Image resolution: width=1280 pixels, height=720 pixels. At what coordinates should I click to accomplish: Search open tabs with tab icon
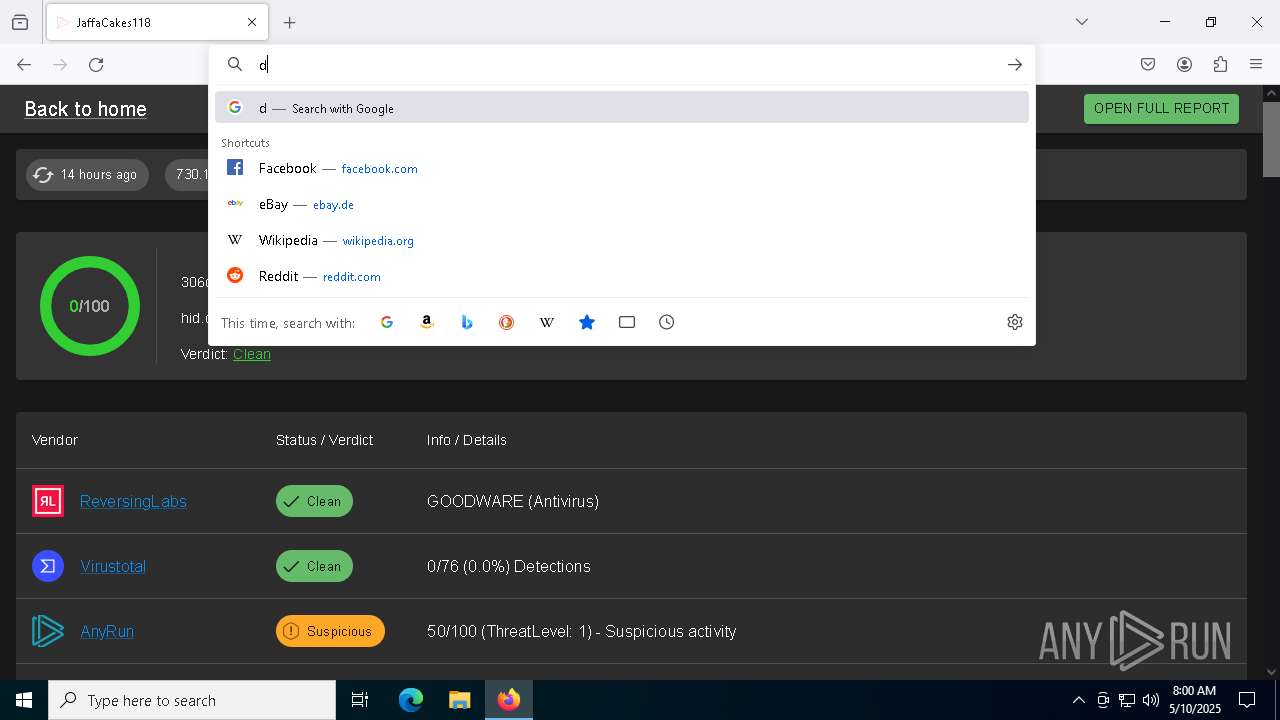pyautogui.click(x=627, y=322)
